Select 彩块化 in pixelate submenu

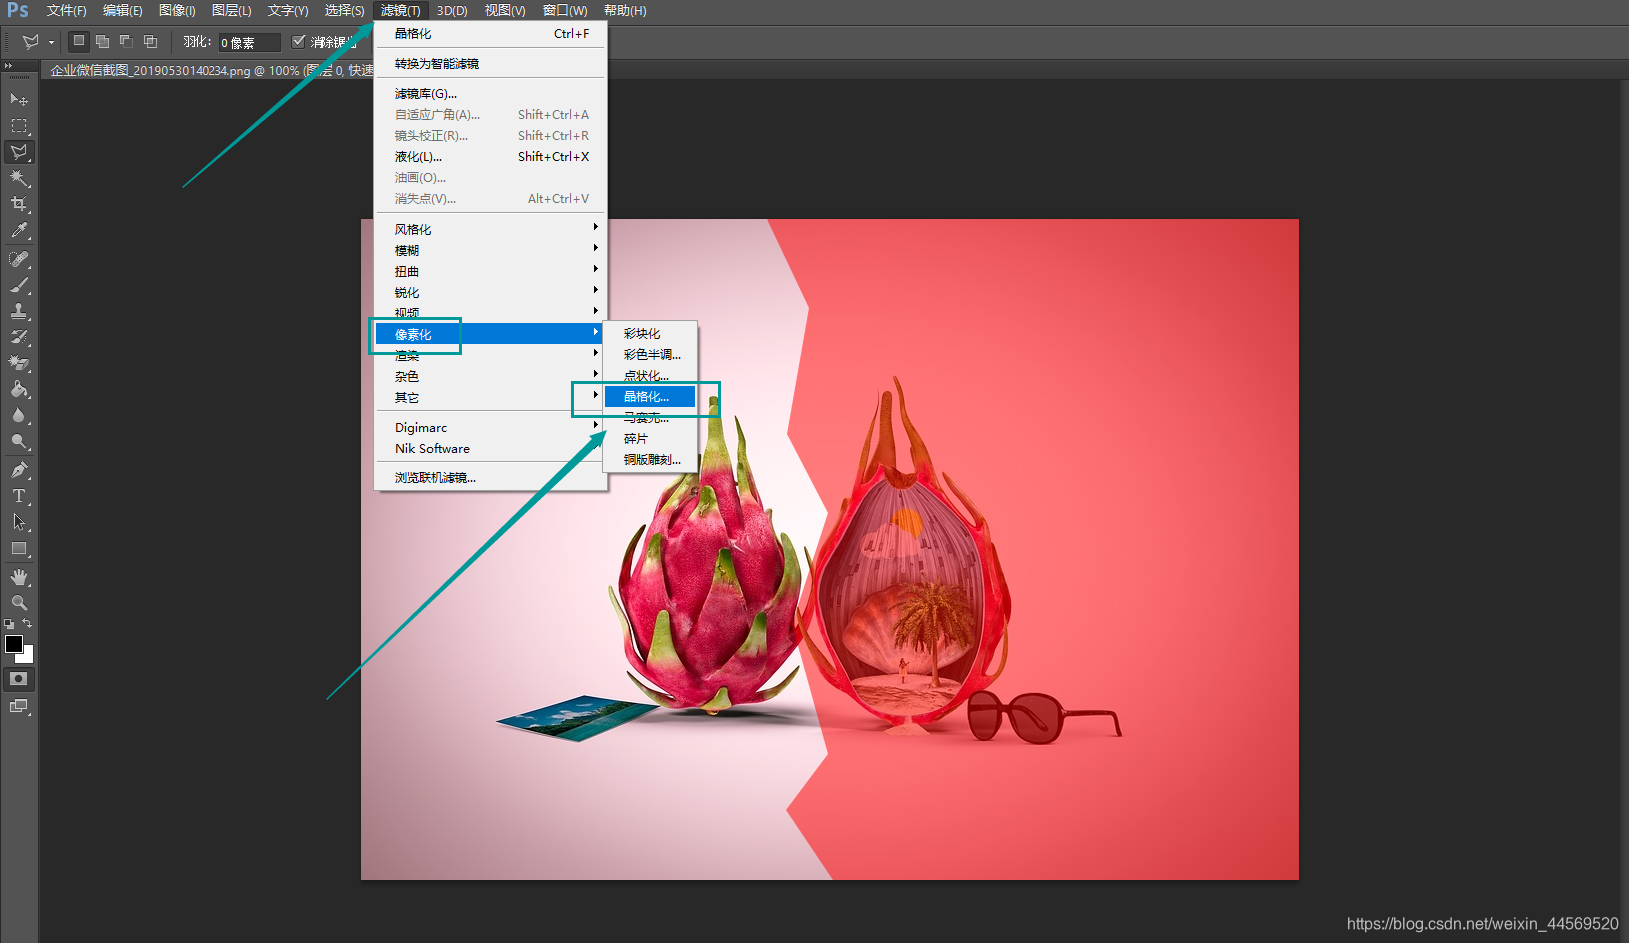[x=650, y=333]
